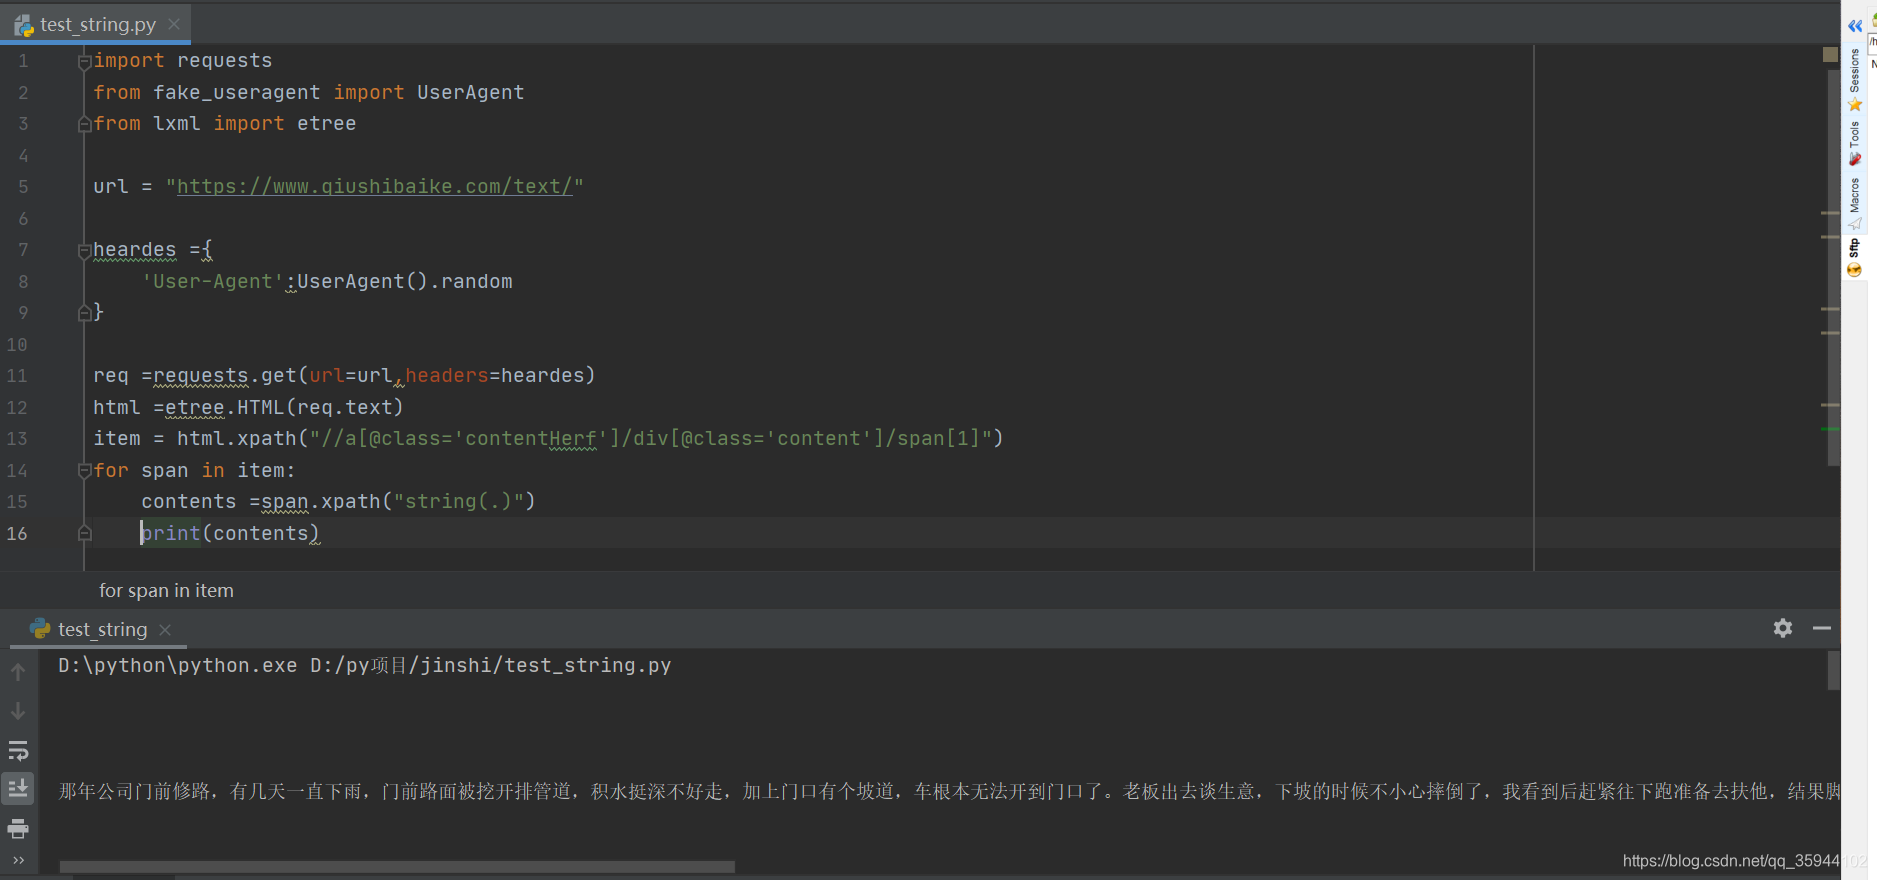
Task: Click the Python file icon on editor tab
Action: [x=24, y=25]
